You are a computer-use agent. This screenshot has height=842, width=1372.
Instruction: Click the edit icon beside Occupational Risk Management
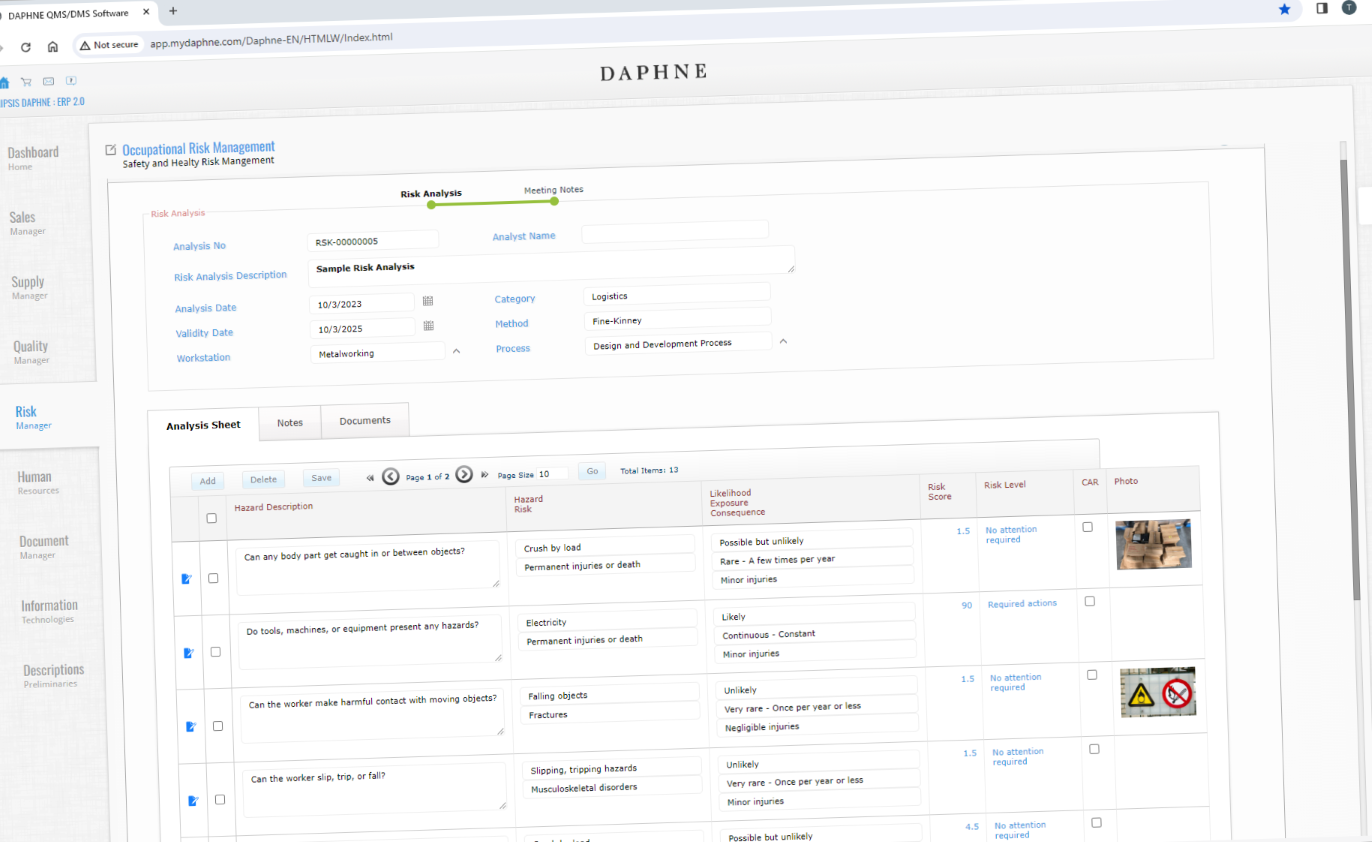click(x=111, y=150)
